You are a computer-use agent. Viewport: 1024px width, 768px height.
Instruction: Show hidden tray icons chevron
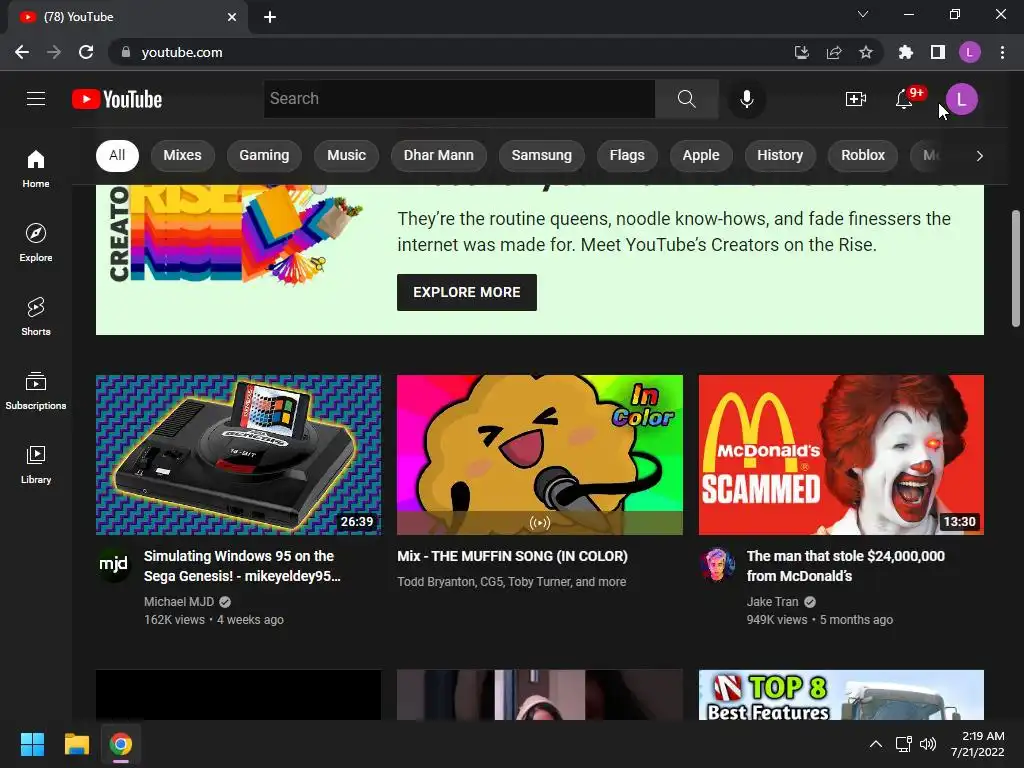[876, 744]
